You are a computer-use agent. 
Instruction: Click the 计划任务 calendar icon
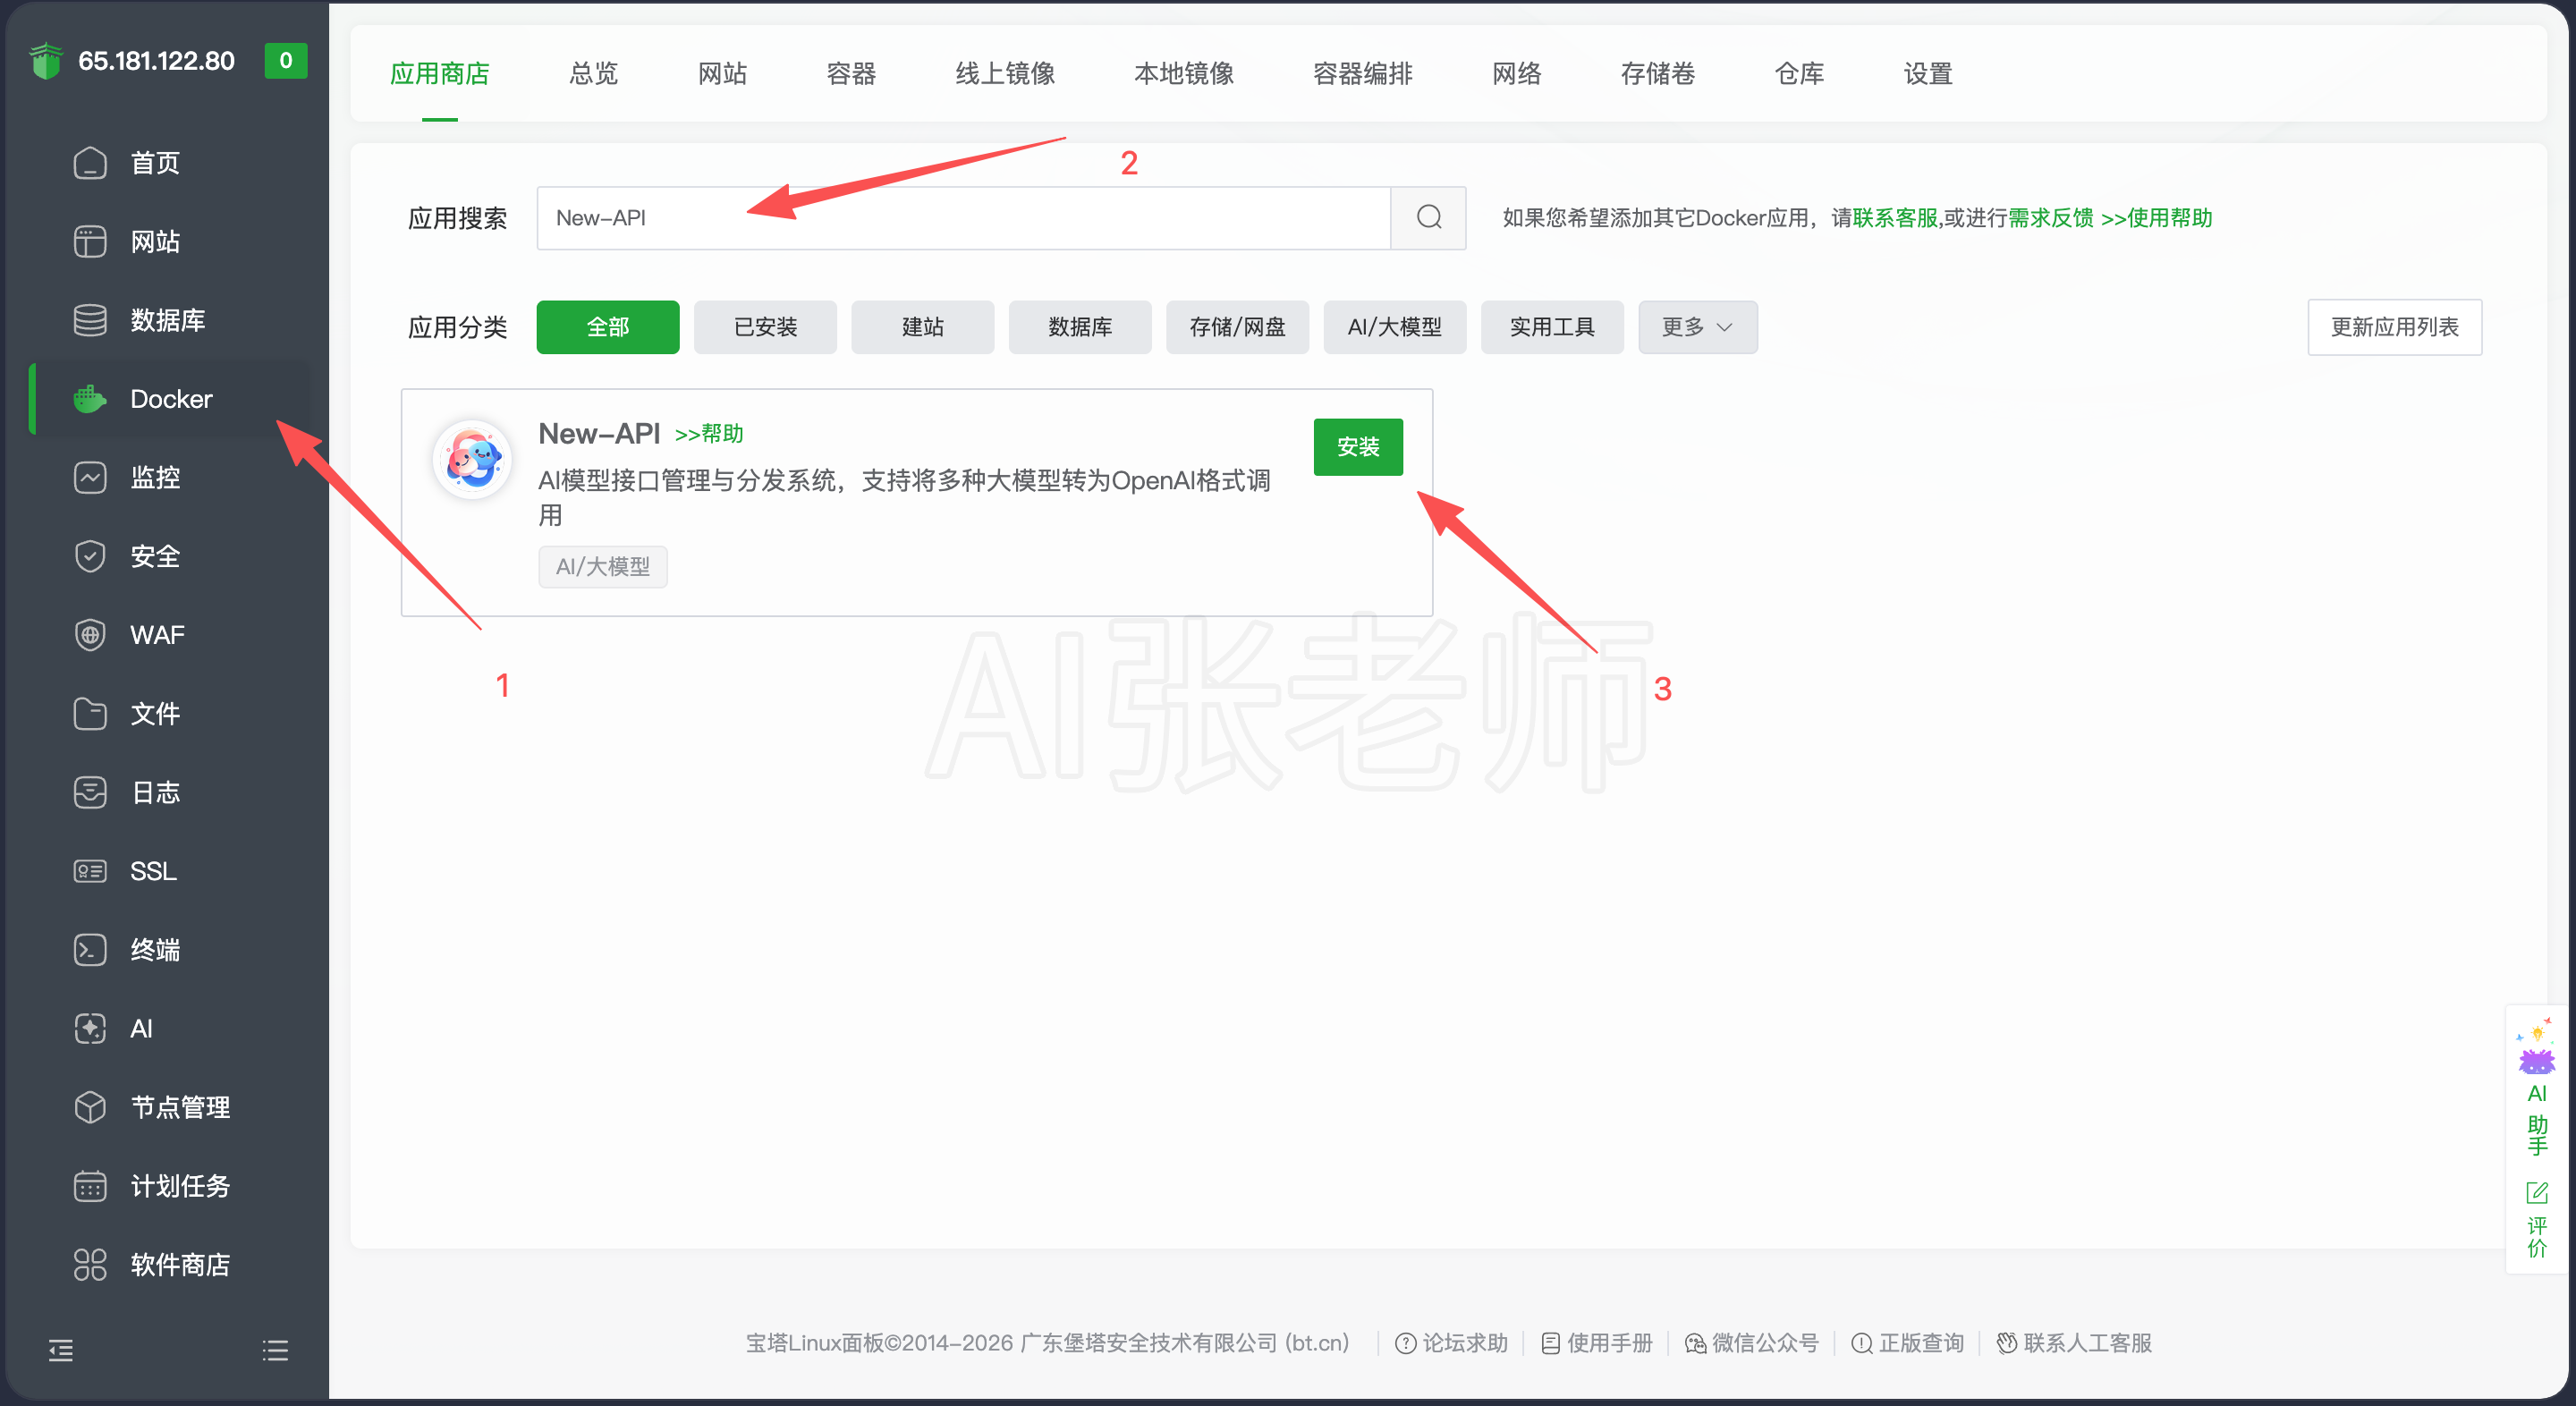pyautogui.click(x=90, y=1186)
